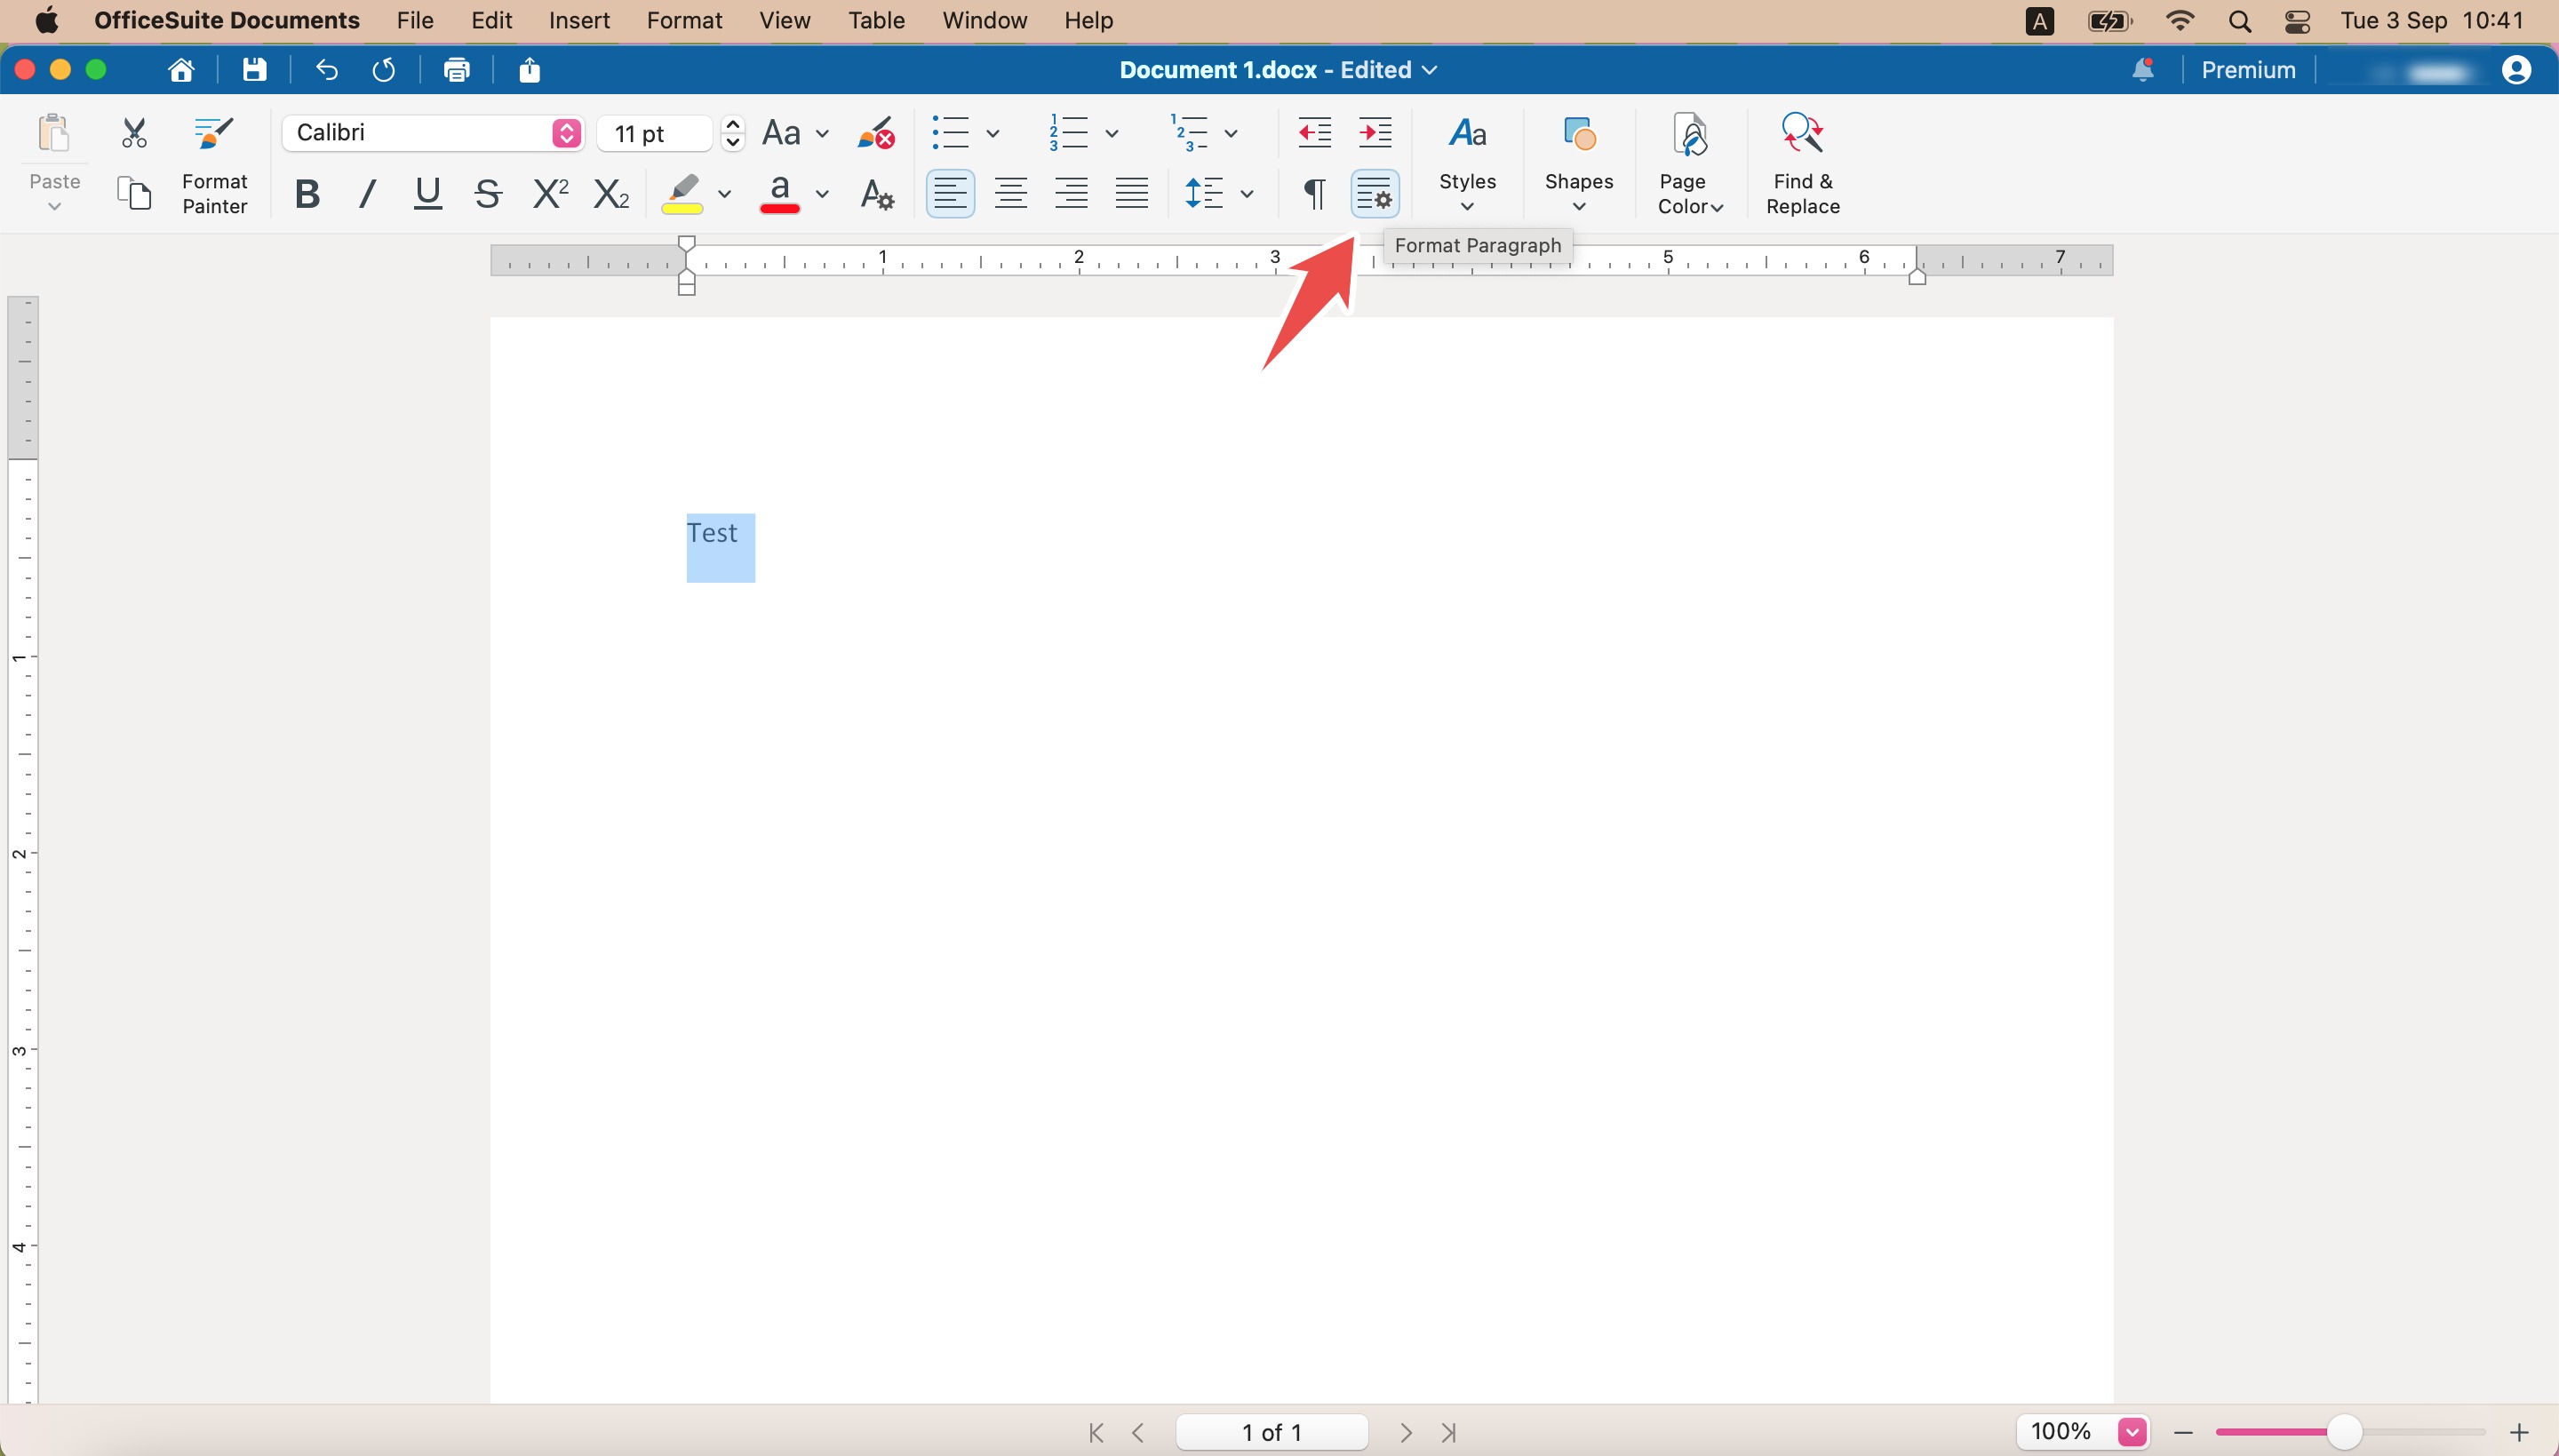Open the Table menu
Viewport: 2559px width, 1456px height.
click(876, 20)
